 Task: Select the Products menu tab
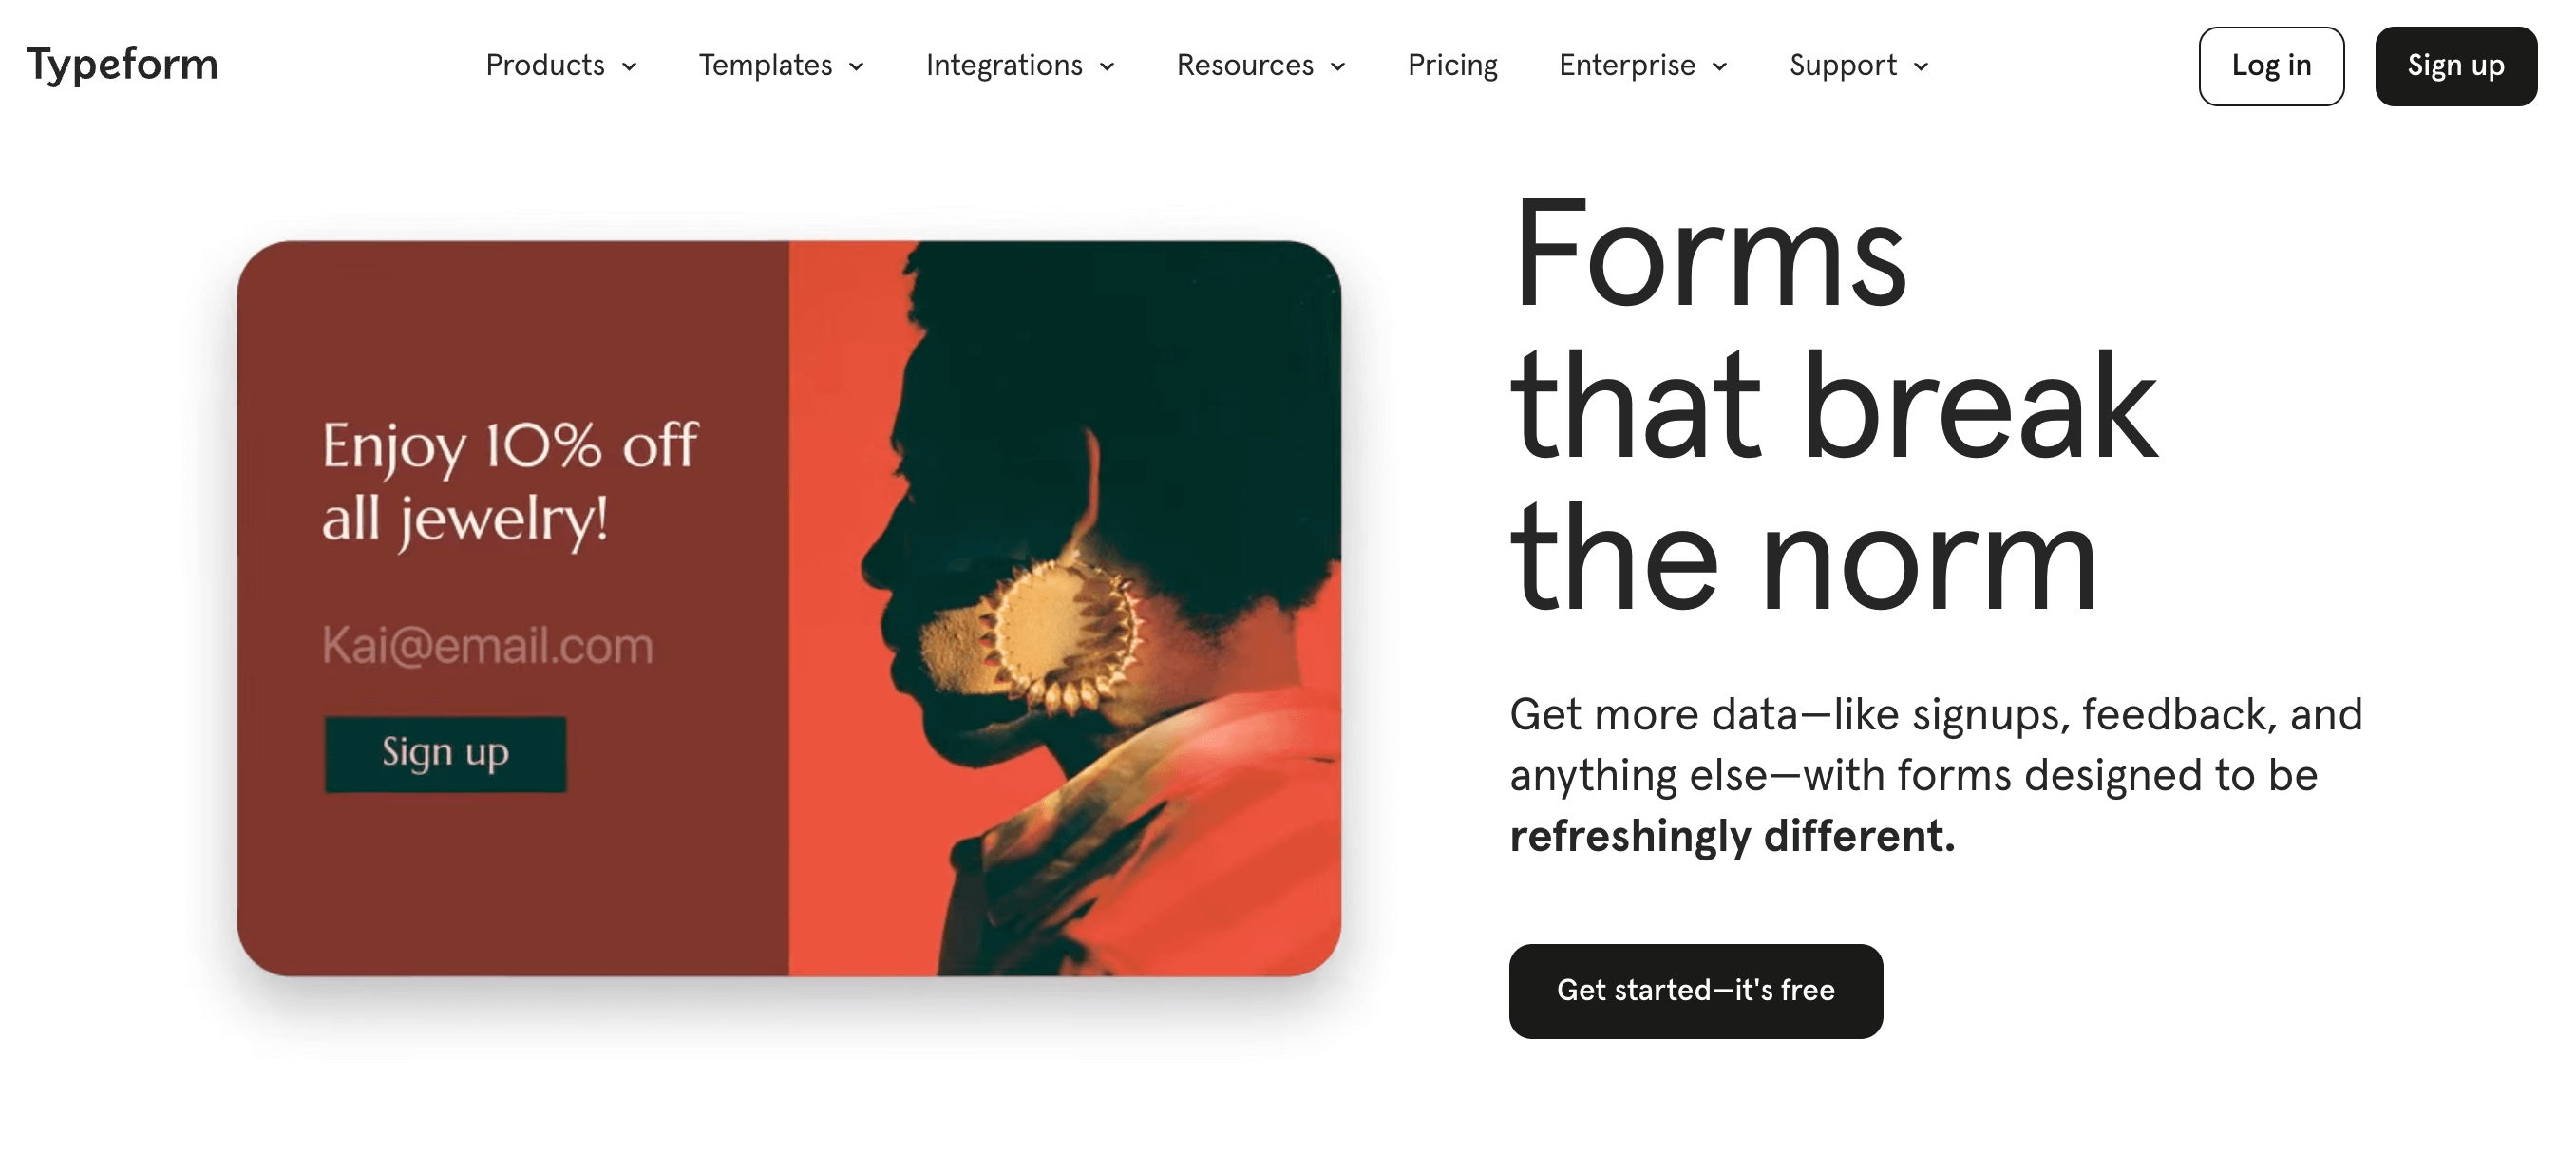pyautogui.click(x=559, y=66)
